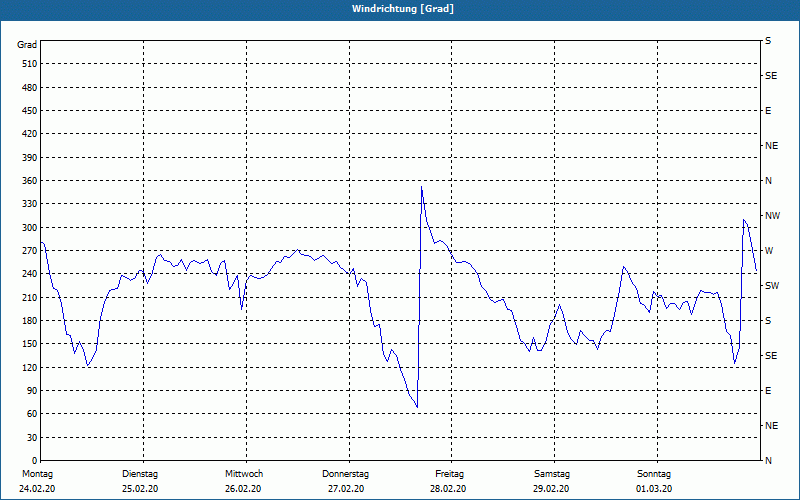The width and height of the screenshot is (800, 500).
Task: Click the 210 value on the left axis
Action: point(30,297)
